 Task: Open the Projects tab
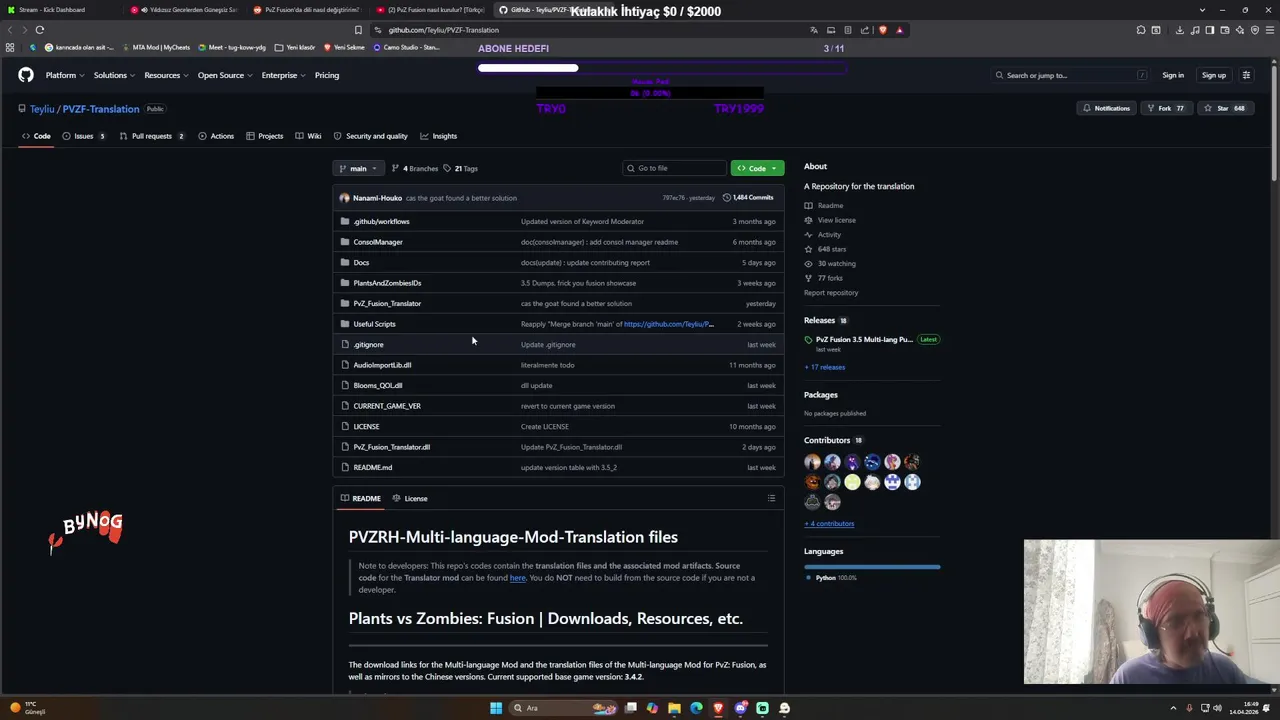click(x=264, y=136)
